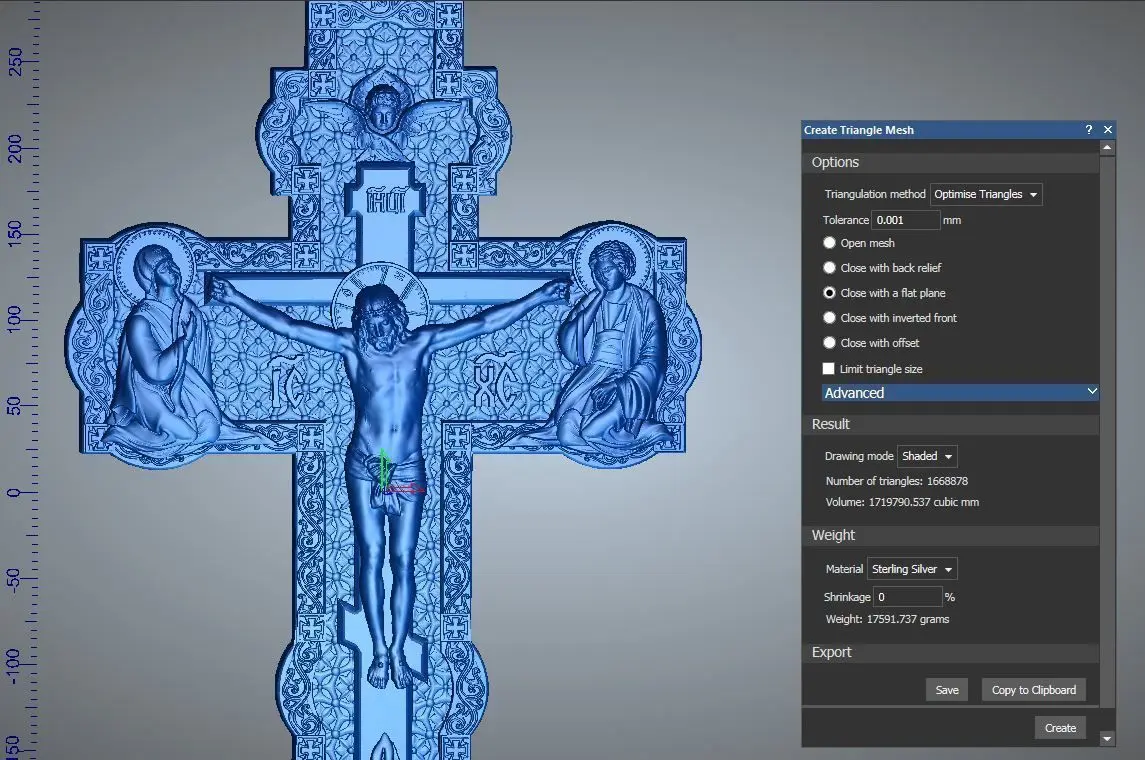Expand the Advanced section

click(960, 393)
